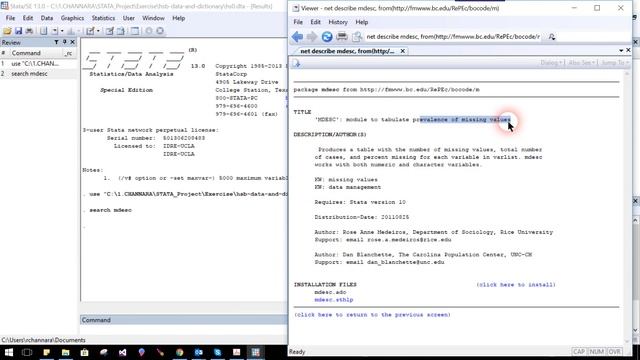640x360 pixels.
Task: Open Edit menu in the Viewer window
Action: (316, 22)
